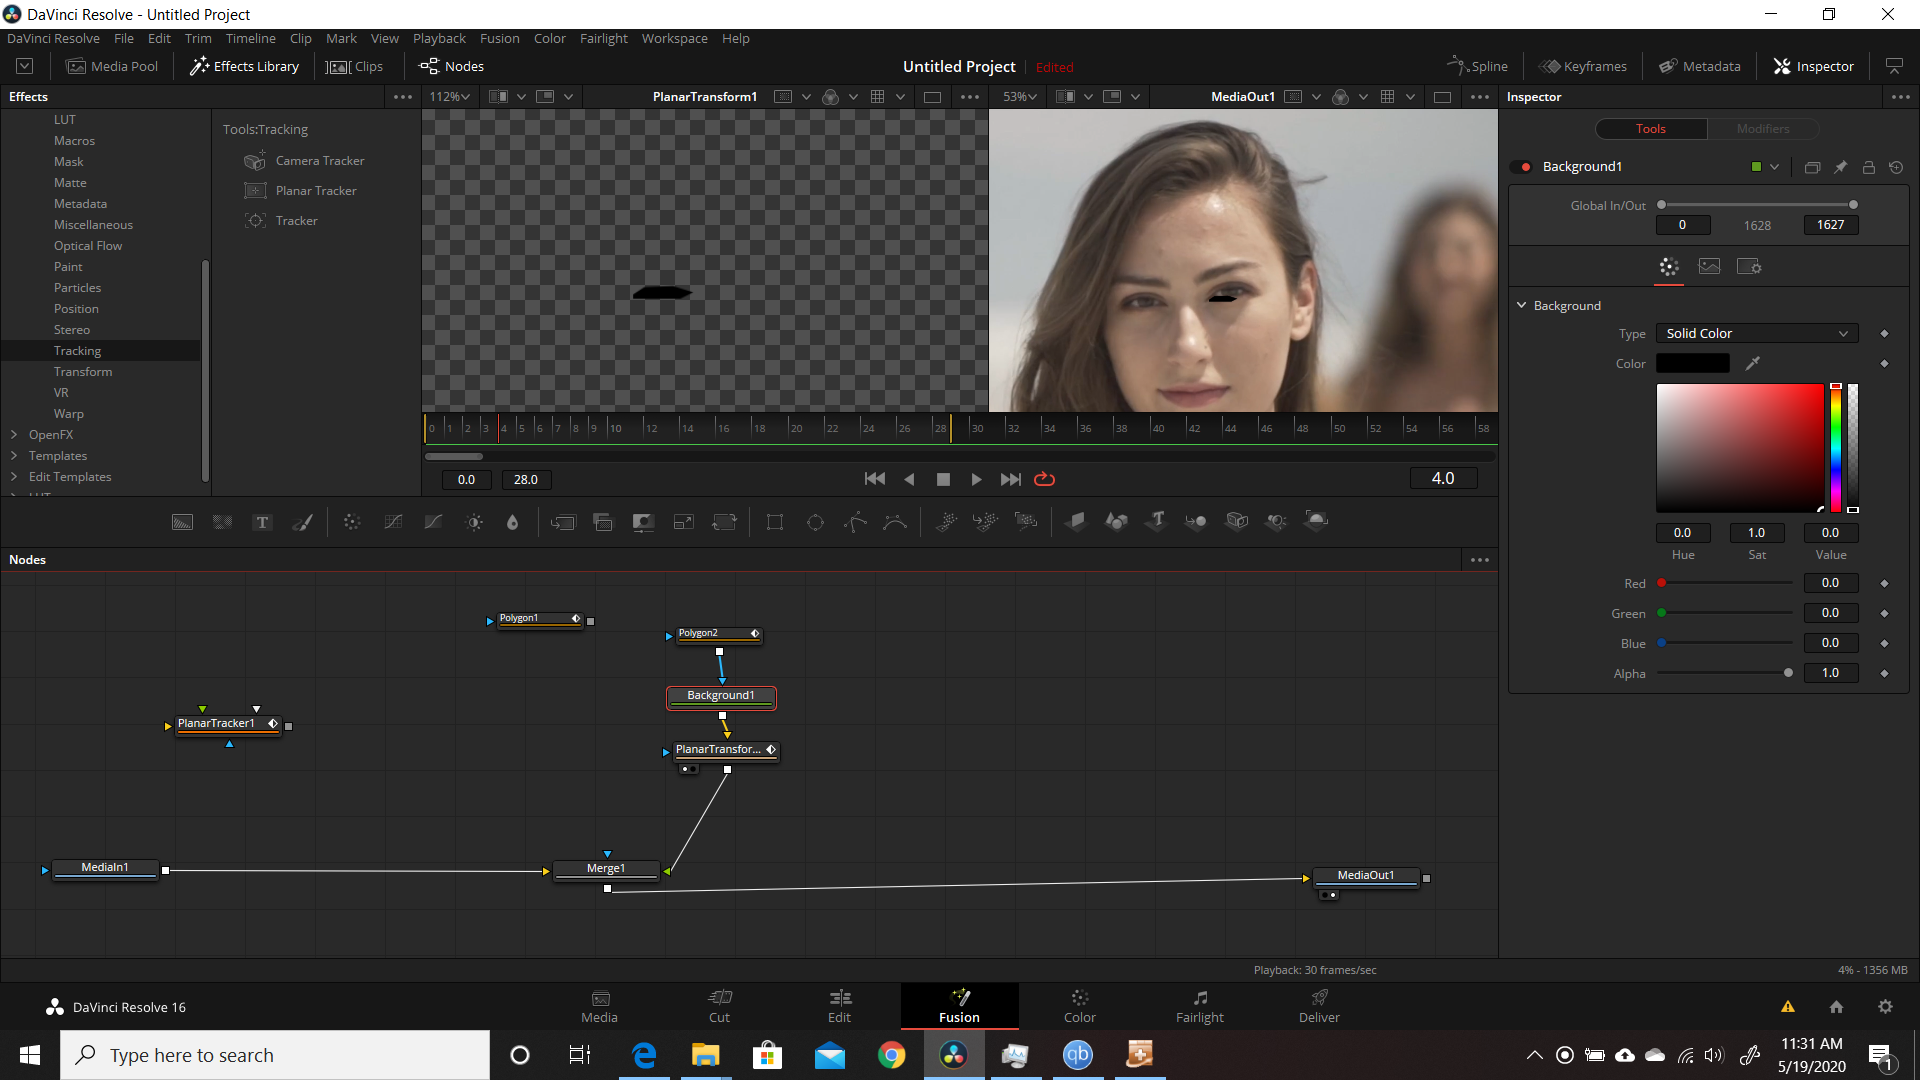Add a Shape 3D node
The width and height of the screenshot is (1920, 1080).
[x=1116, y=521]
